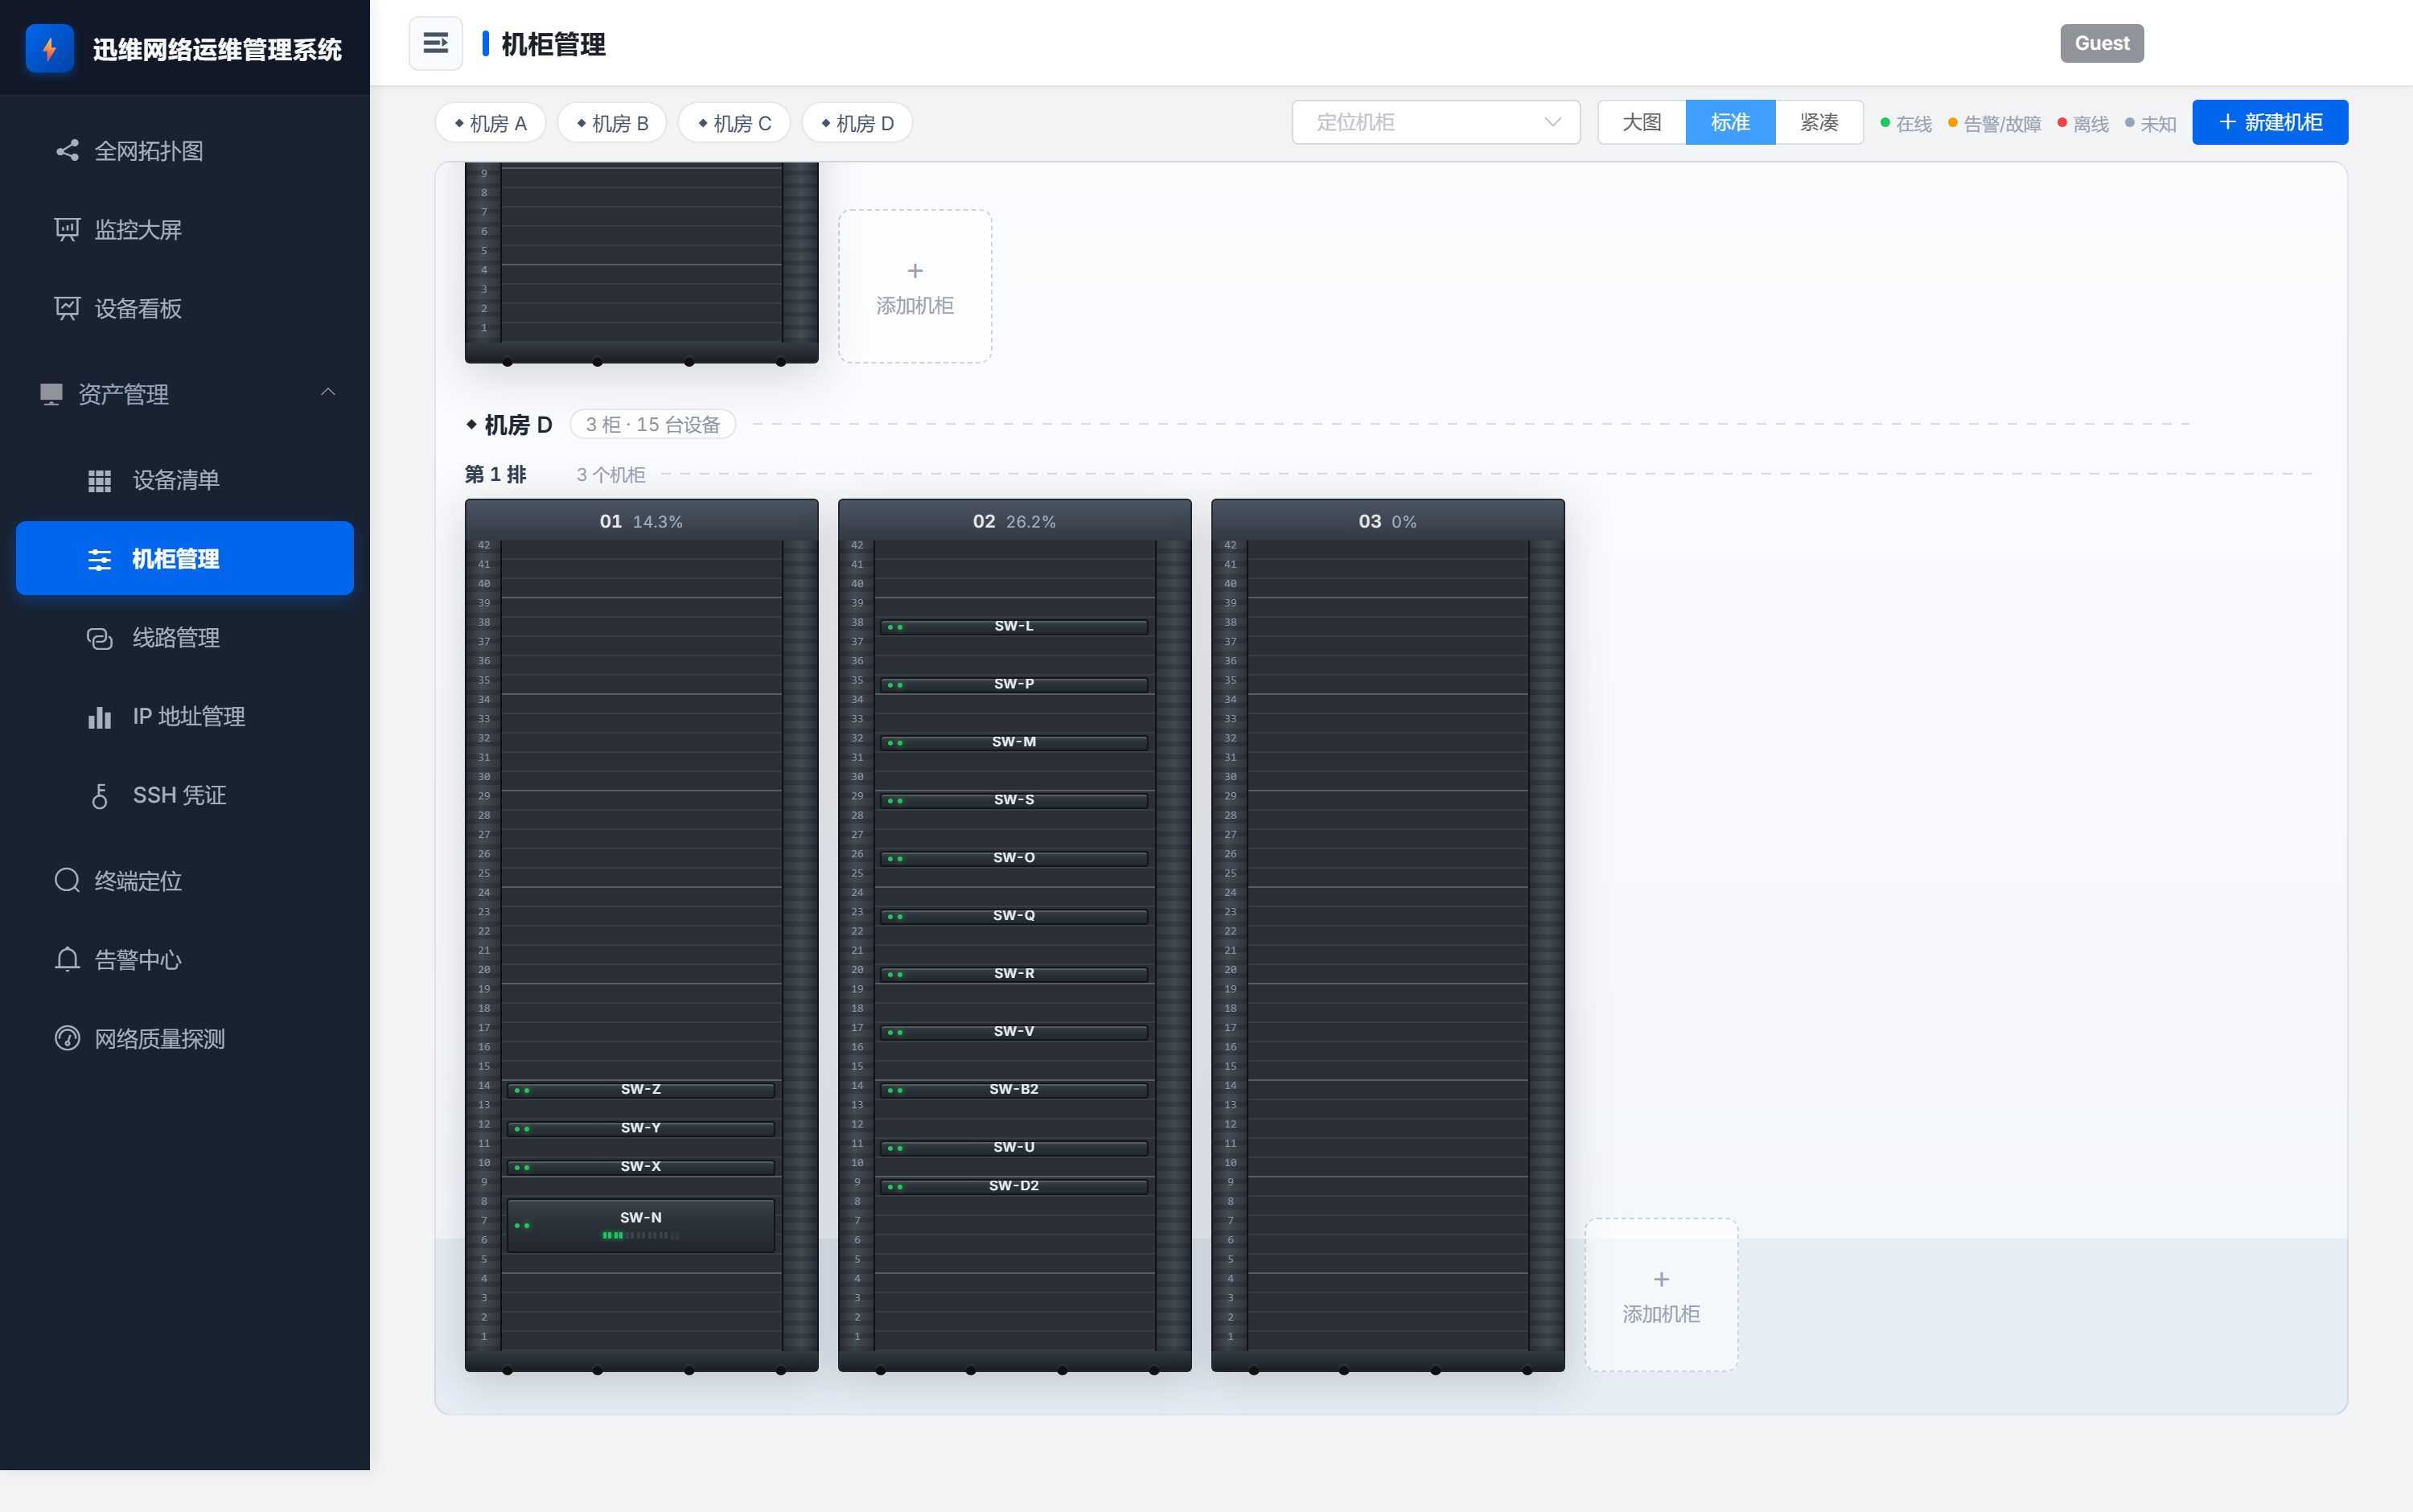Screen dimensions: 2413x1512
Task: Select device SW-Z in cabinet 01
Action: click(x=641, y=1089)
